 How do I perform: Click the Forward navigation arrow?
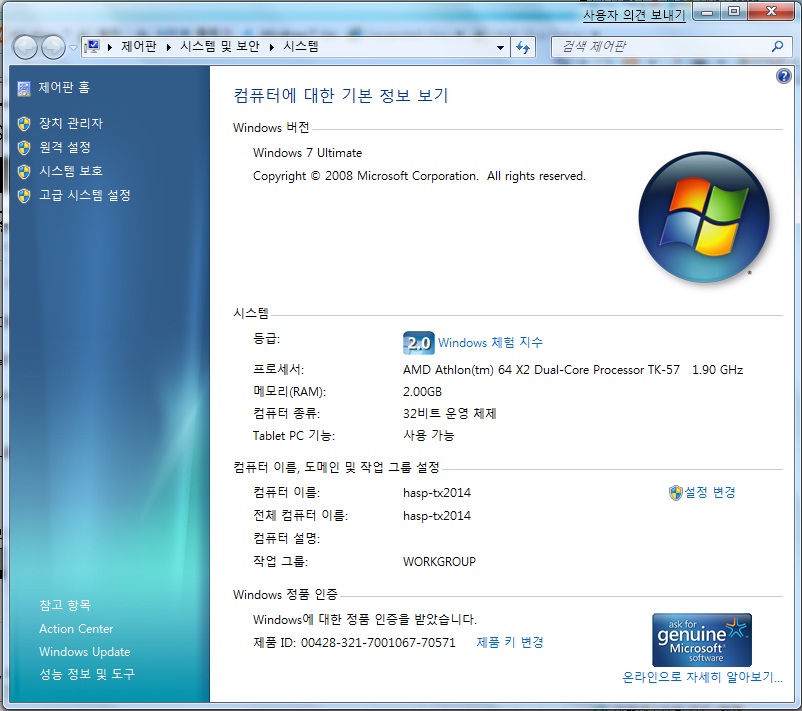coord(53,48)
